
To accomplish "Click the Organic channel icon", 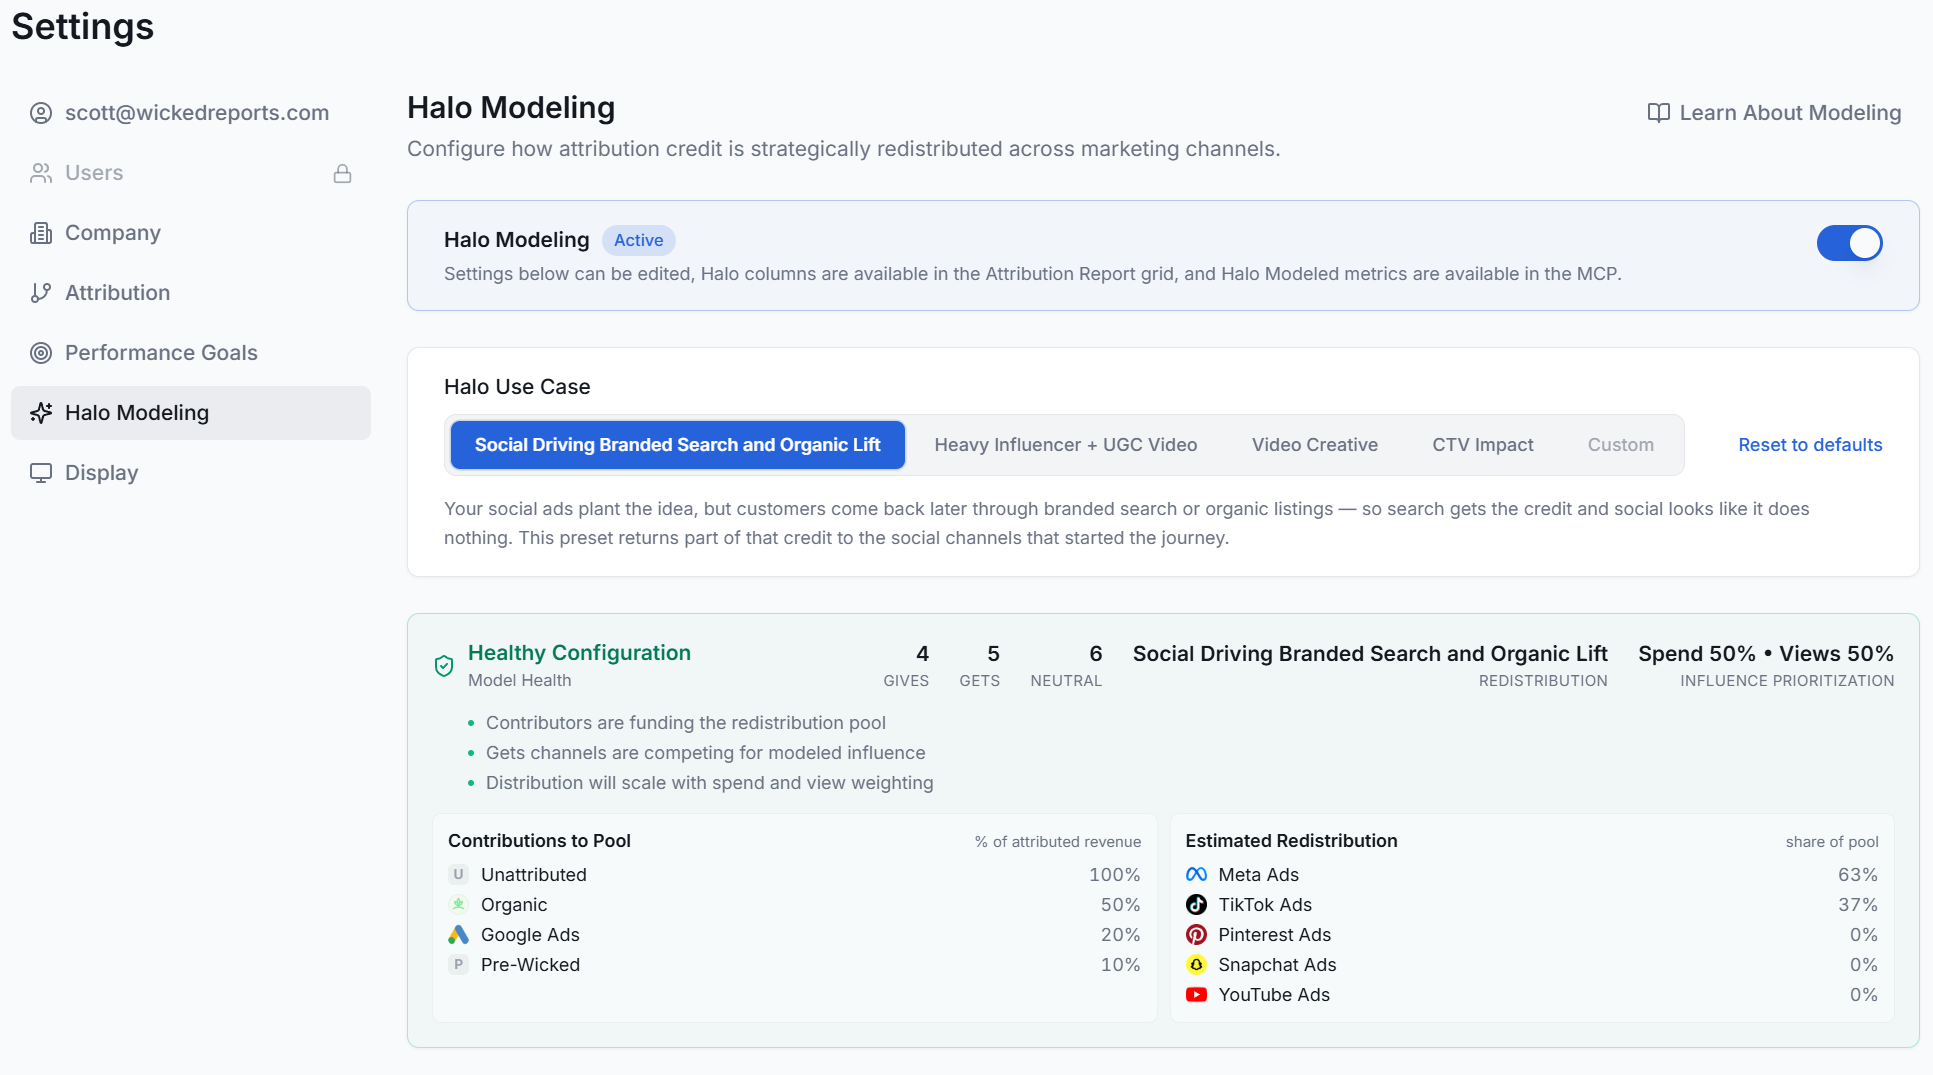I will tap(458, 905).
